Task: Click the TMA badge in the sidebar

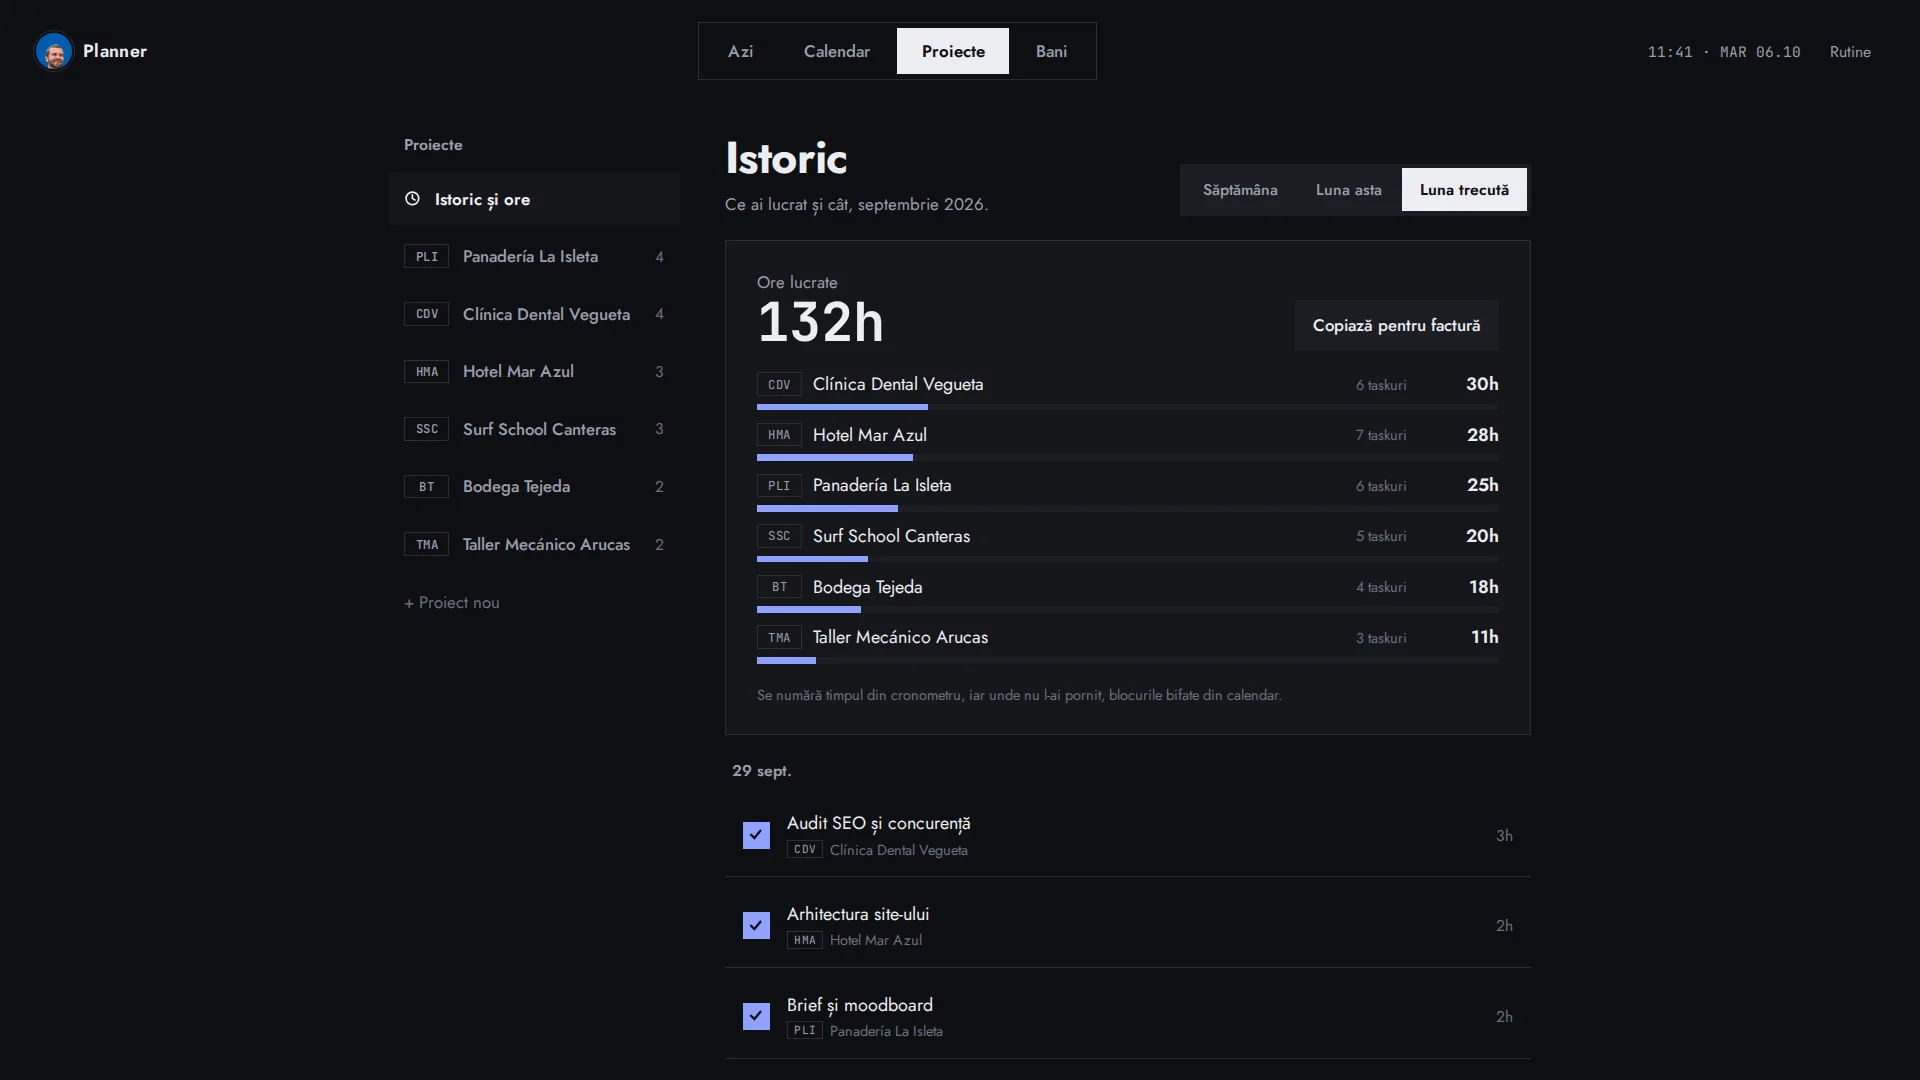Action: [426, 545]
